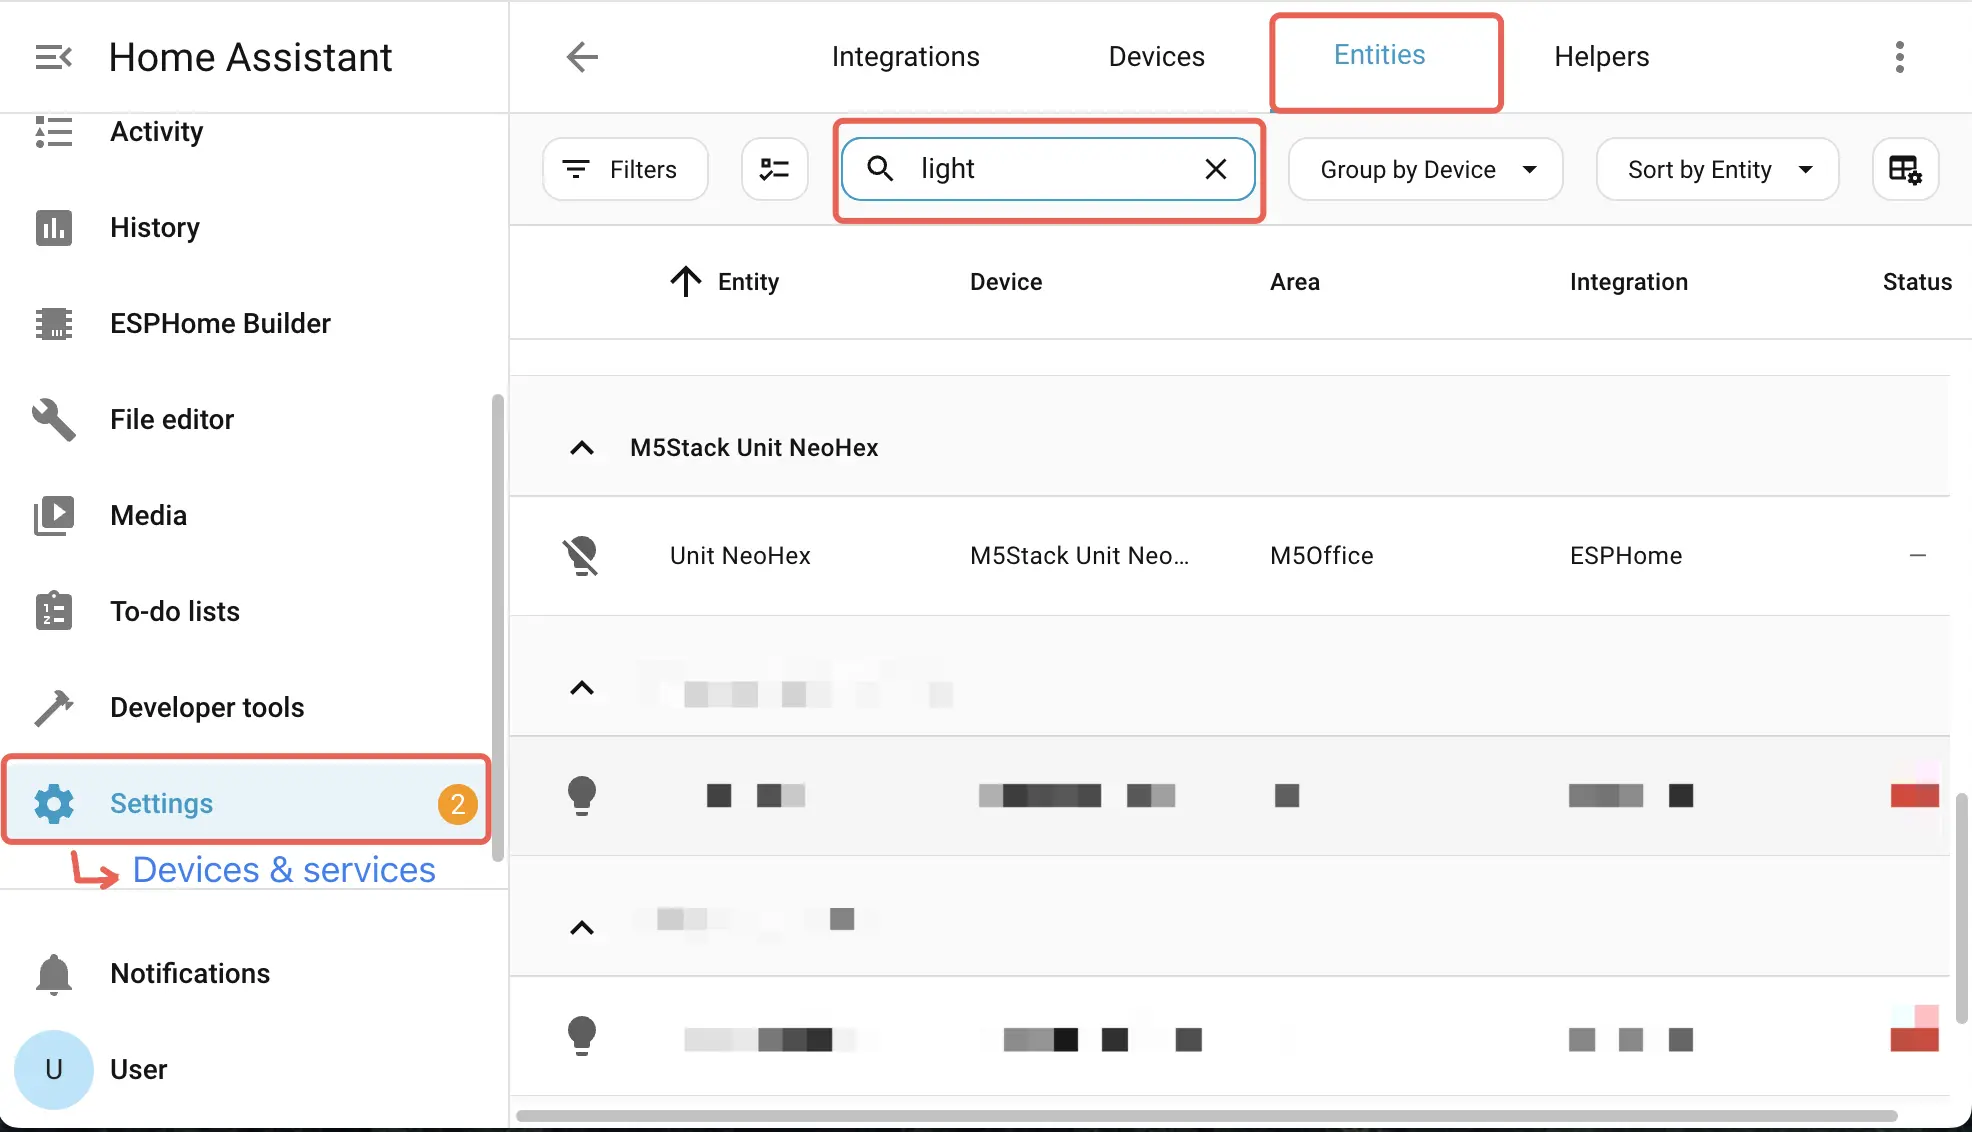Clear the light search text
The width and height of the screenshot is (1972, 1132).
coord(1215,169)
